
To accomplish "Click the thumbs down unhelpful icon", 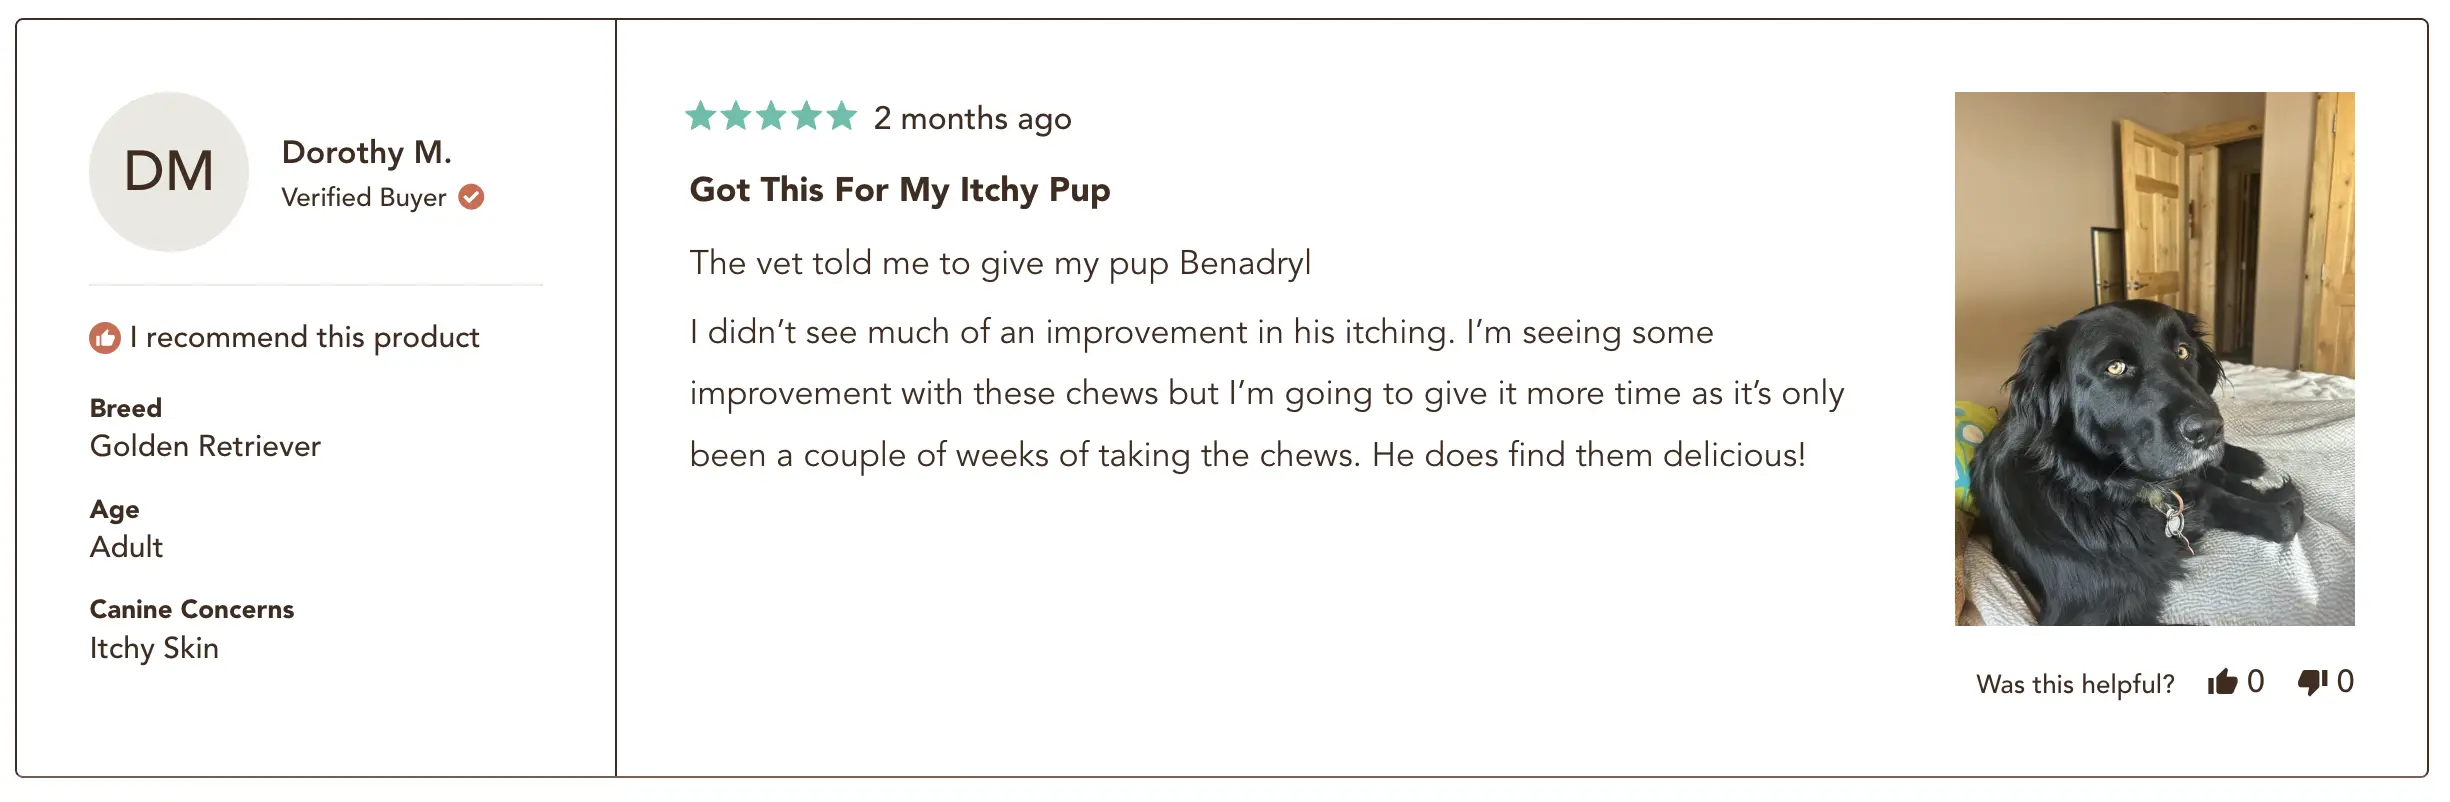I will [2313, 682].
